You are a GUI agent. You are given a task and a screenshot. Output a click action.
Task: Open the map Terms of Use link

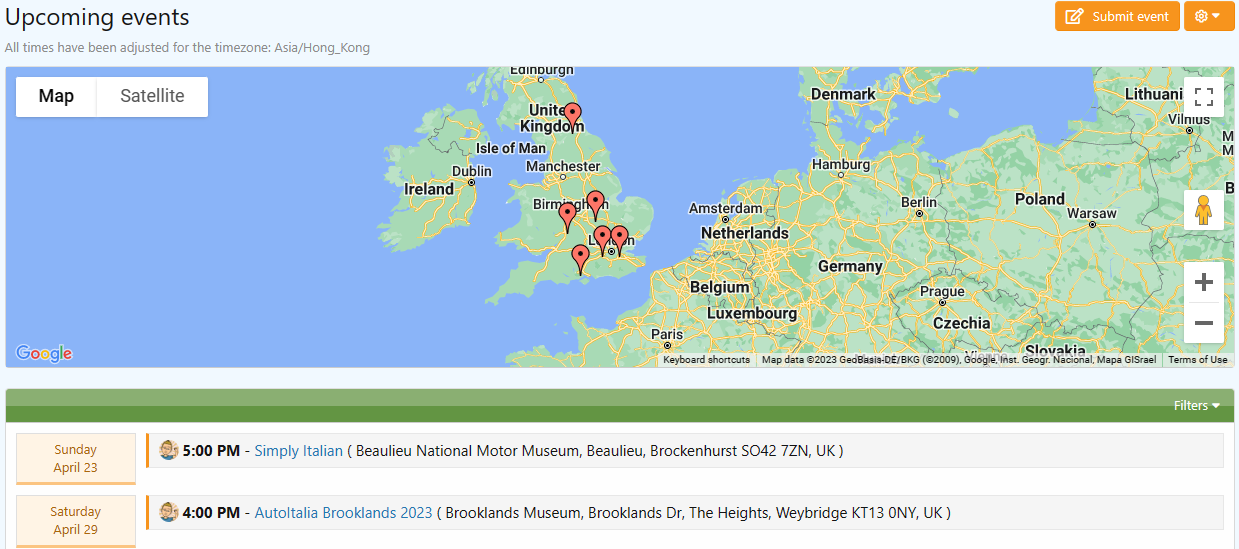pos(1197,360)
